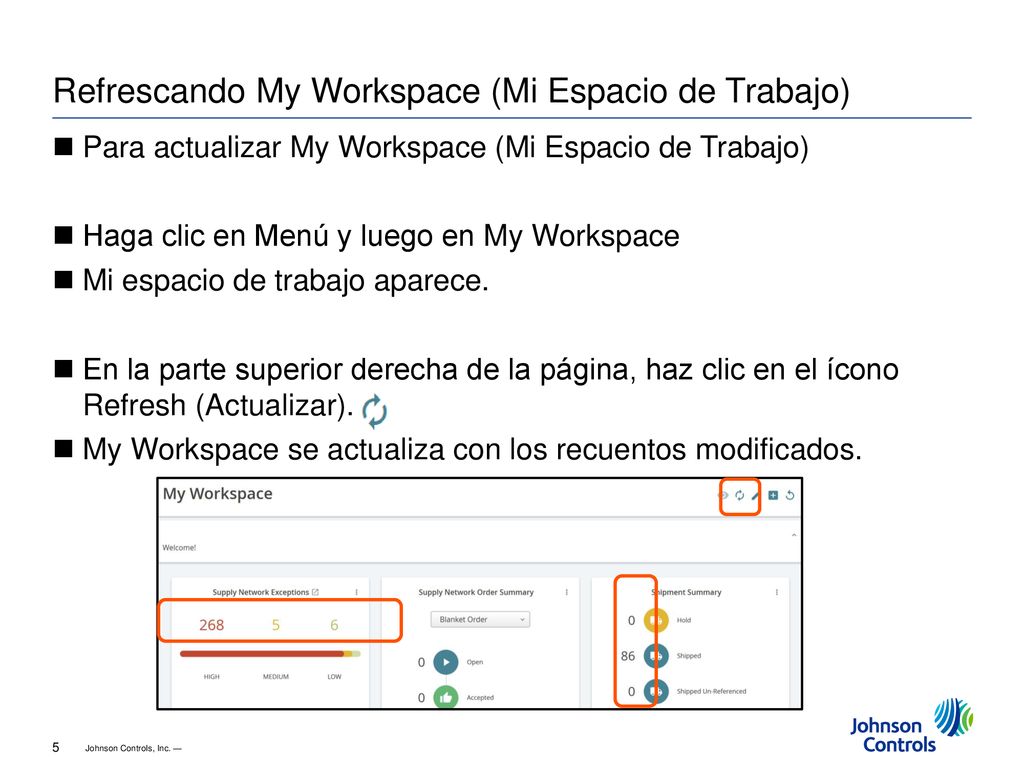Click the yellow Hold shipment truck icon
The height and width of the screenshot is (768, 1024).
pos(656,620)
